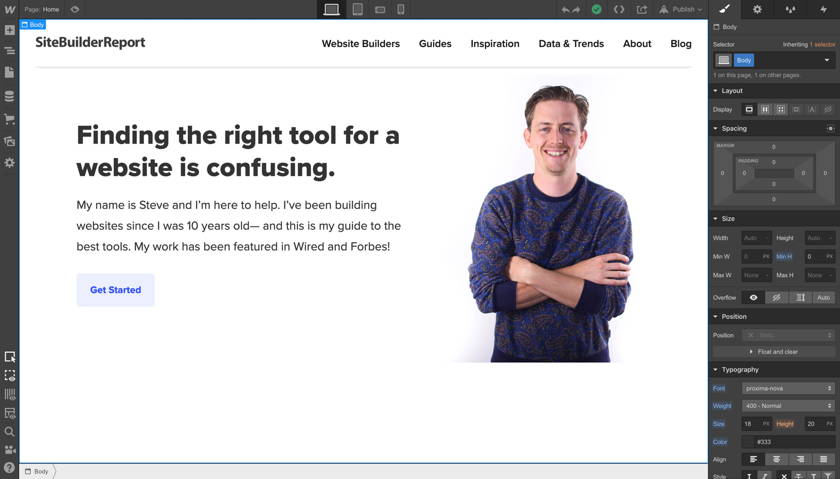Open the share project icon
This screenshot has width=840, height=479.
(x=641, y=9)
